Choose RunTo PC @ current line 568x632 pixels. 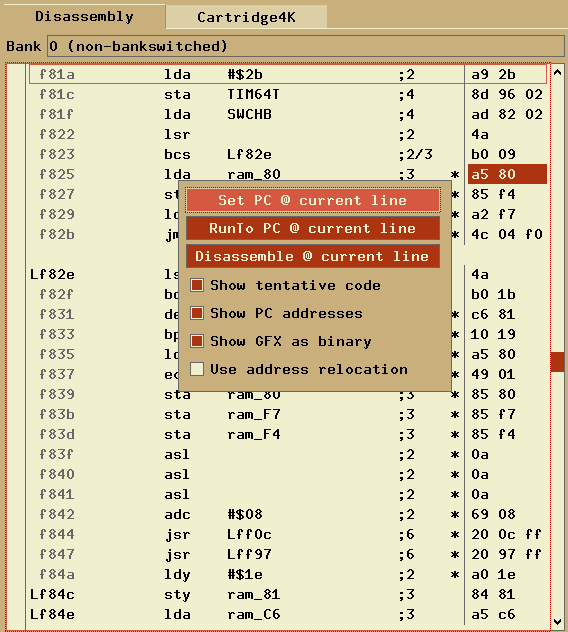313,228
